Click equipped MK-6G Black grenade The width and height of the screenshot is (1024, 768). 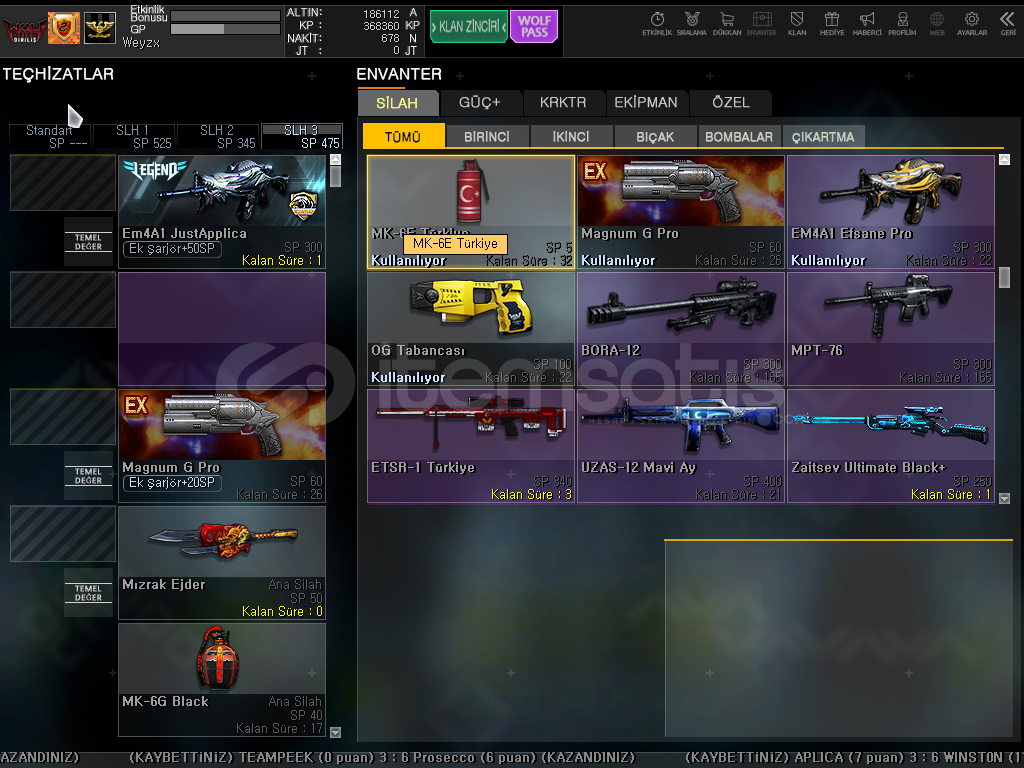(x=222, y=680)
